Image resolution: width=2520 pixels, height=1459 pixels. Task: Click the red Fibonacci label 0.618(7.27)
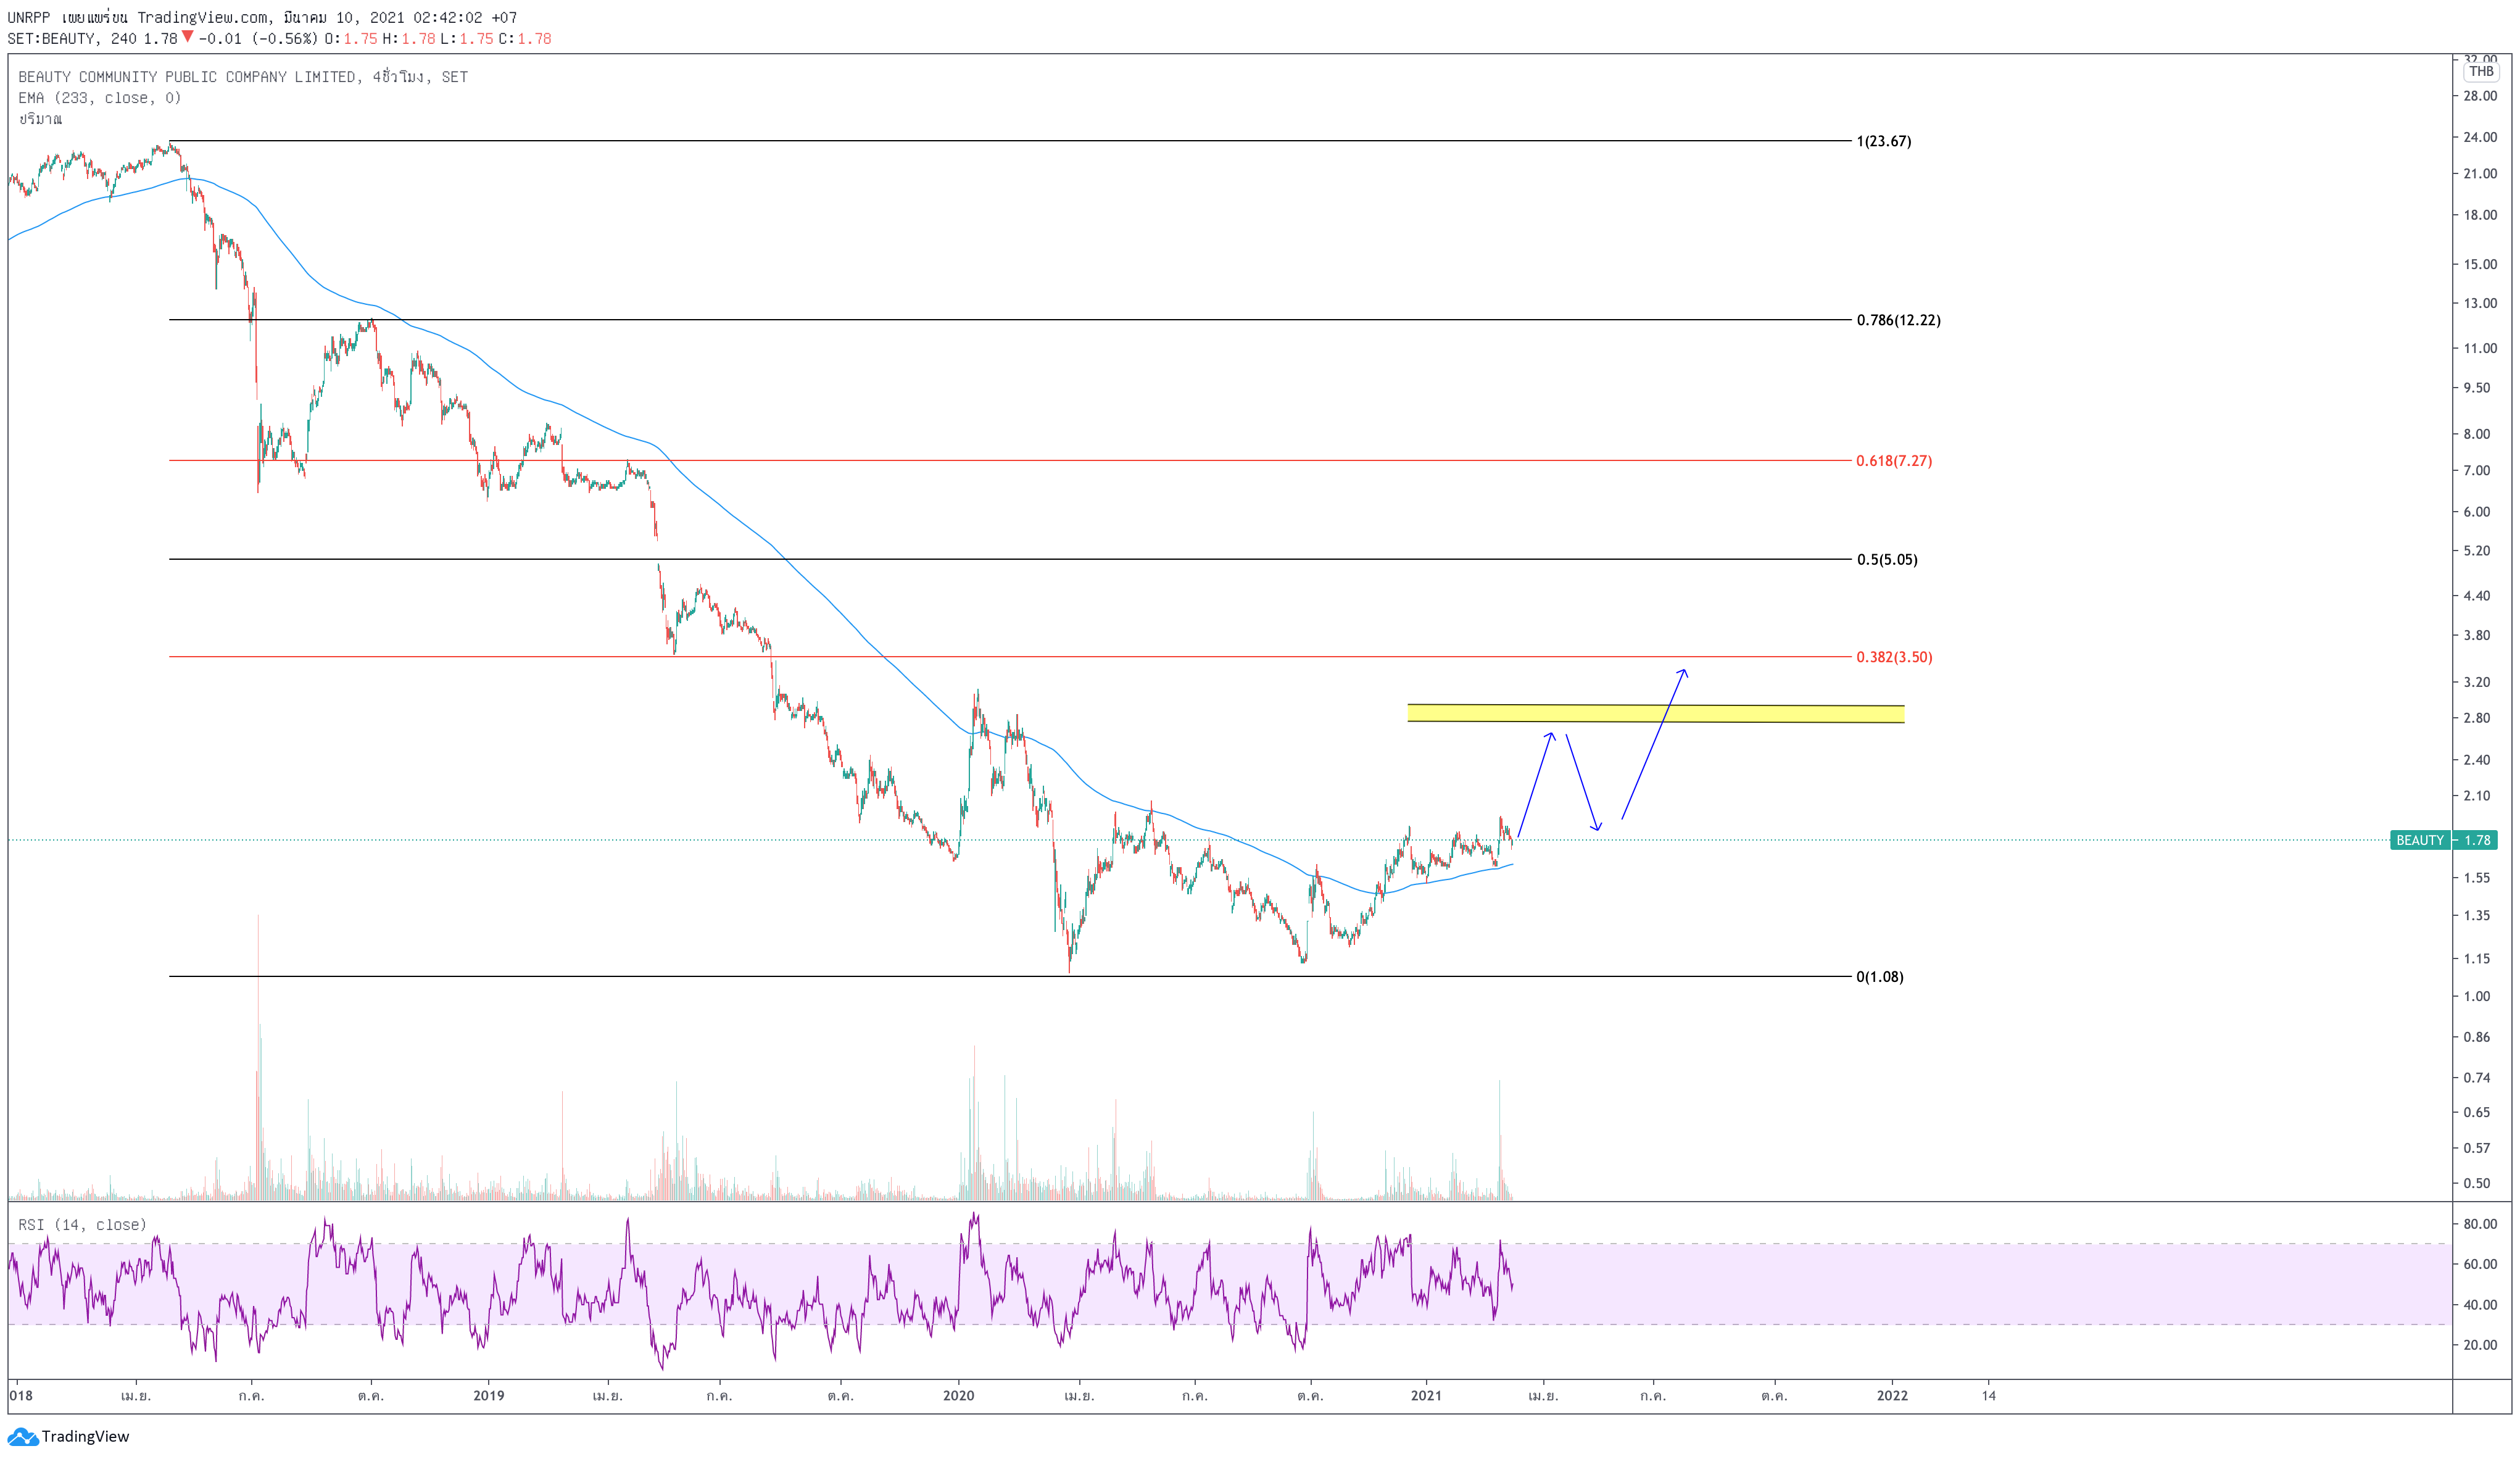click(1894, 461)
